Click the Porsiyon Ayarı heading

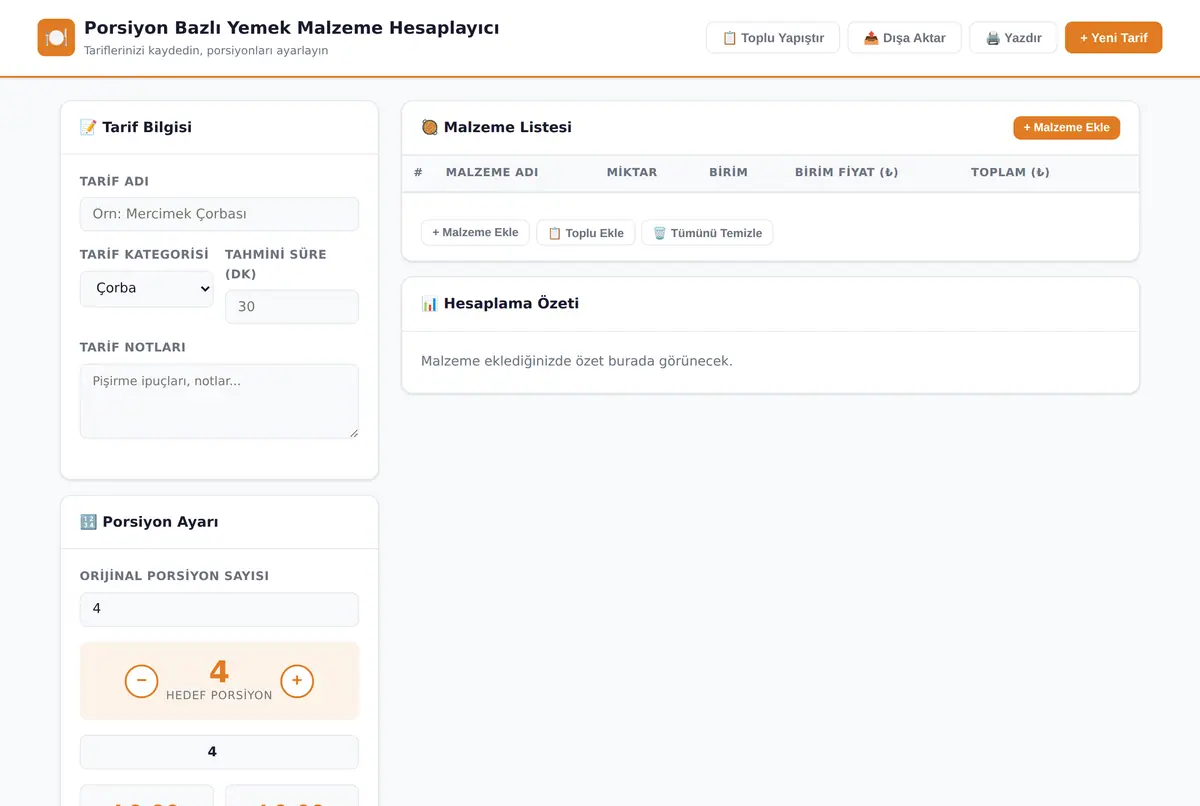click(149, 522)
